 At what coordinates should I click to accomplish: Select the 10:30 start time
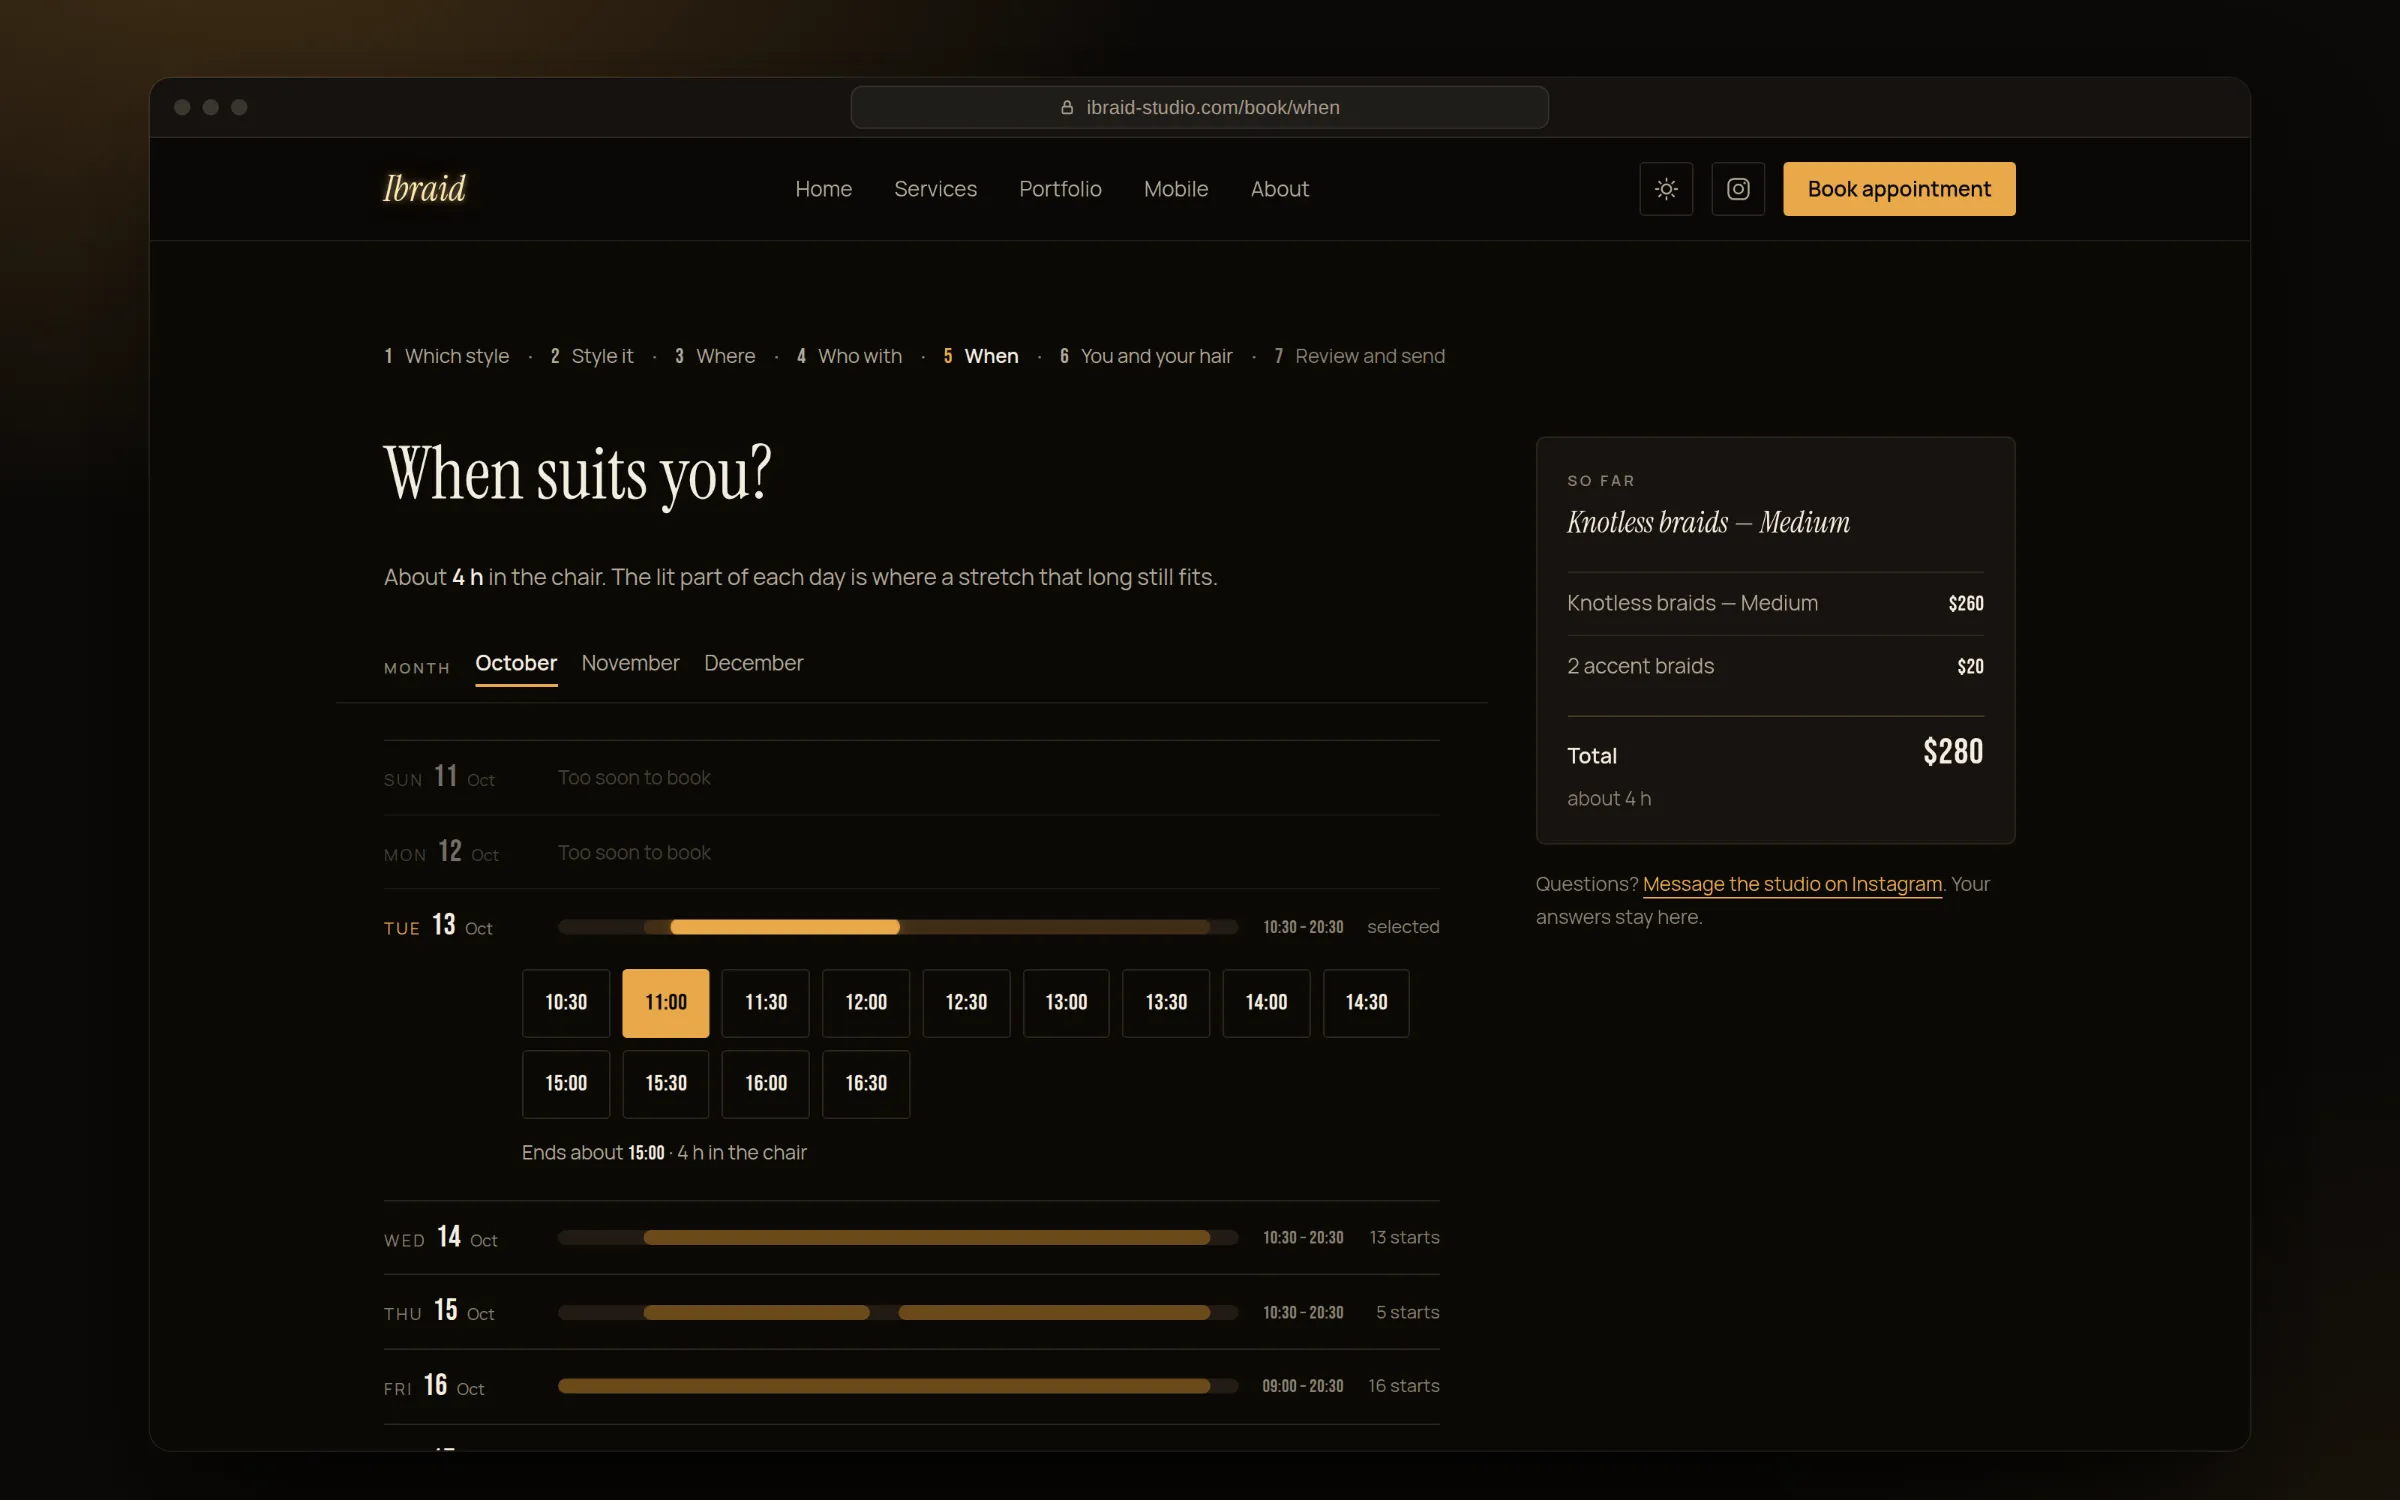point(566,1003)
